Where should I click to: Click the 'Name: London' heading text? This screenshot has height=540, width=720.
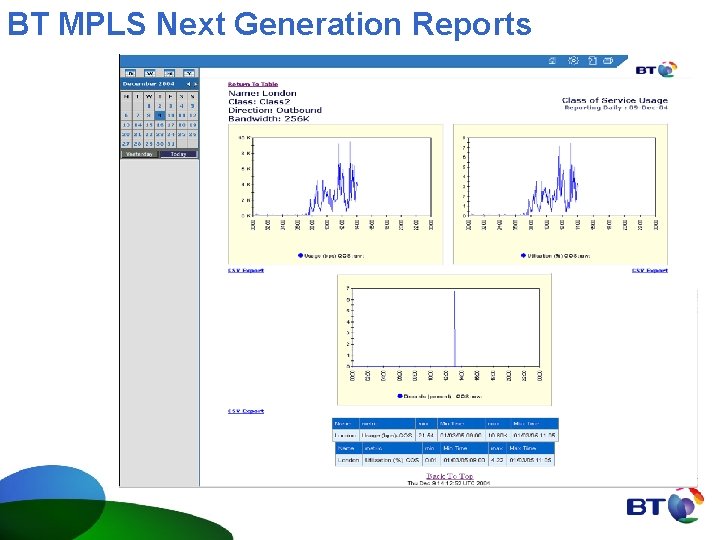[x=262, y=93]
